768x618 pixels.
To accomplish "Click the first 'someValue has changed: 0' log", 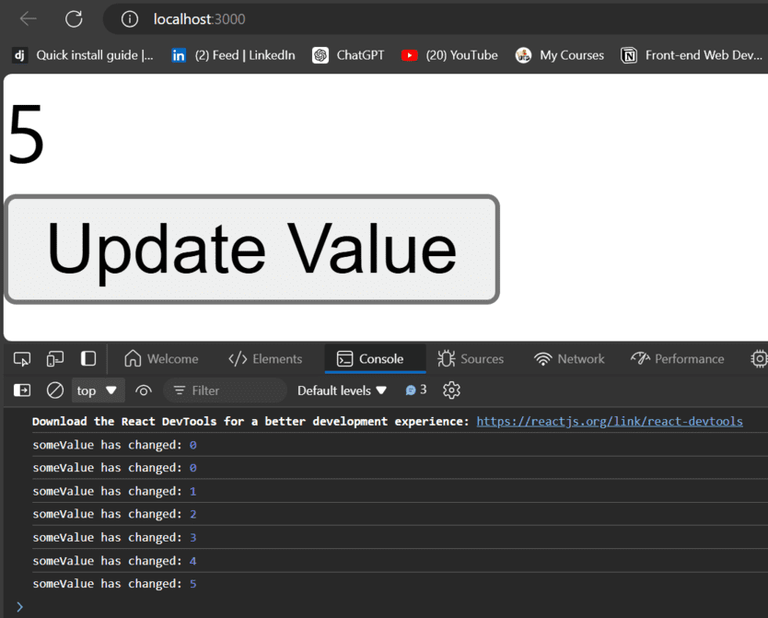I will coord(114,445).
